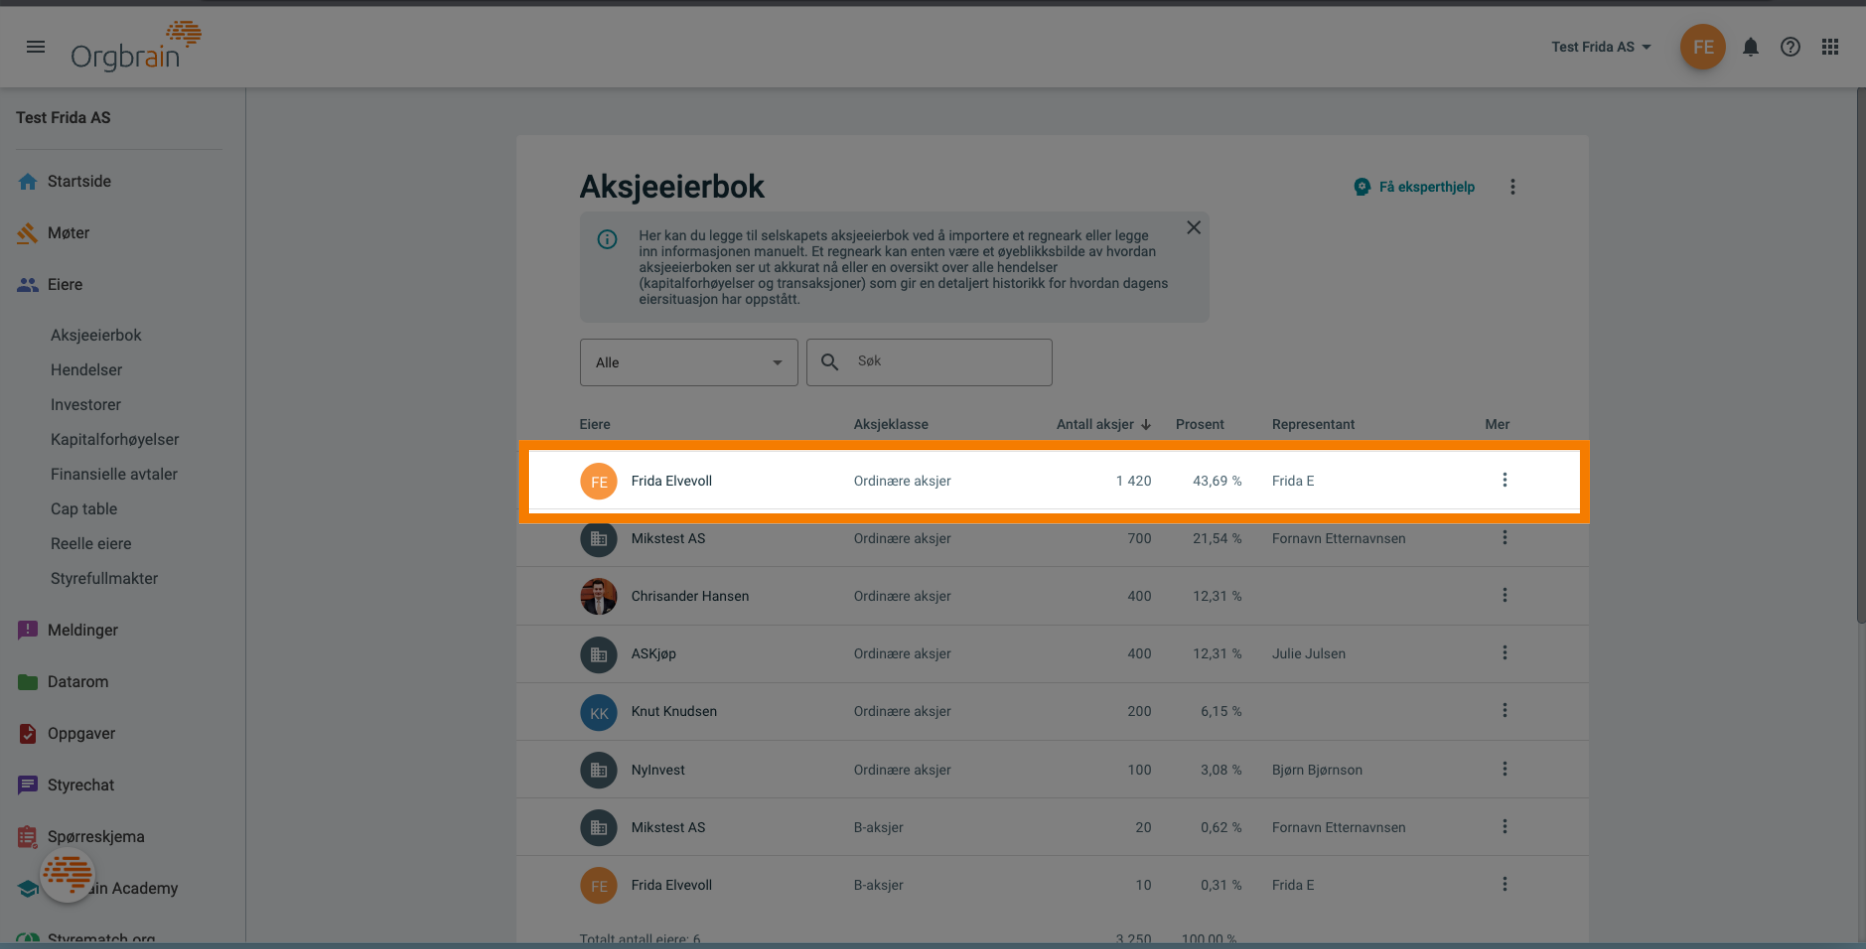Open Reelle eiere in the sidebar
This screenshot has width=1866, height=949.
pos(91,544)
